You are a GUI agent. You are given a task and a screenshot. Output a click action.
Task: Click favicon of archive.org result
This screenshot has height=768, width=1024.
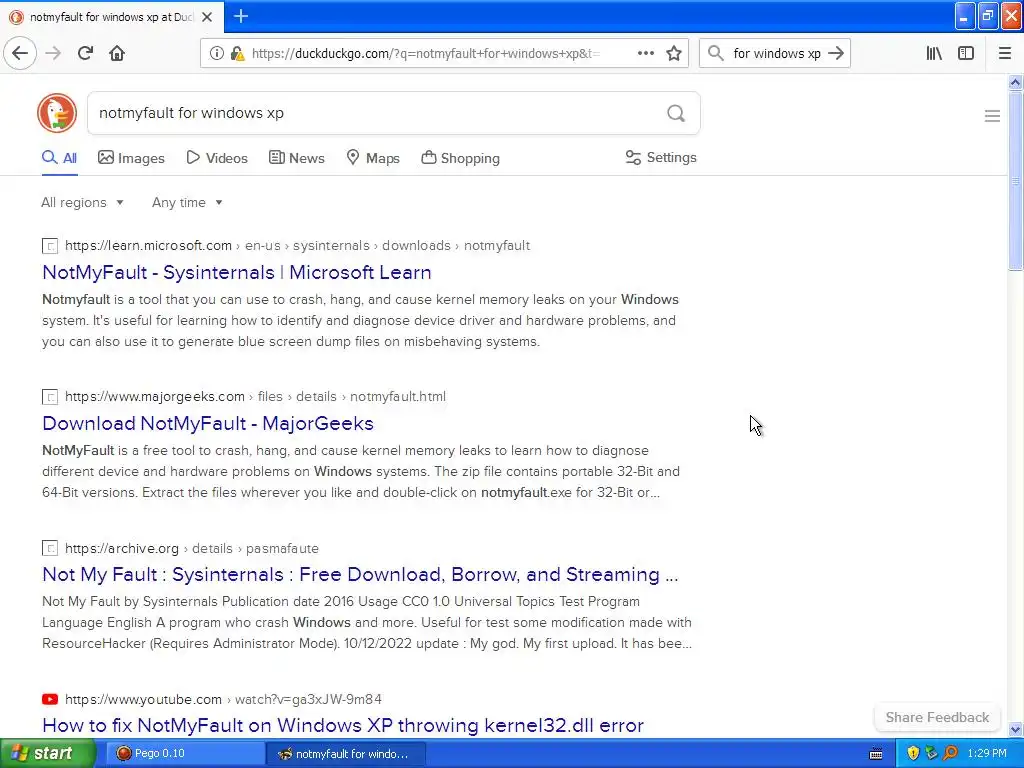pyautogui.click(x=50, y=549)
